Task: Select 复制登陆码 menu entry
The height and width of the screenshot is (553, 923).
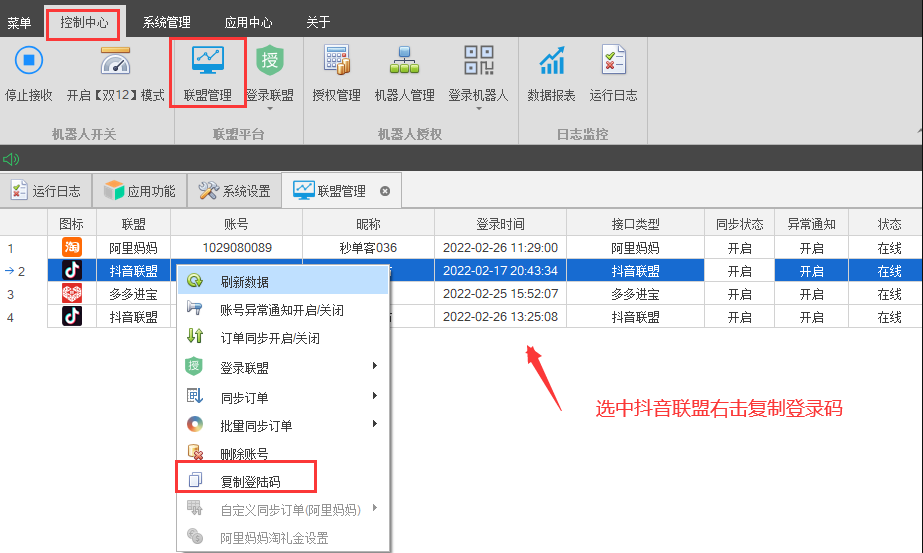Action: coord(283,482)
